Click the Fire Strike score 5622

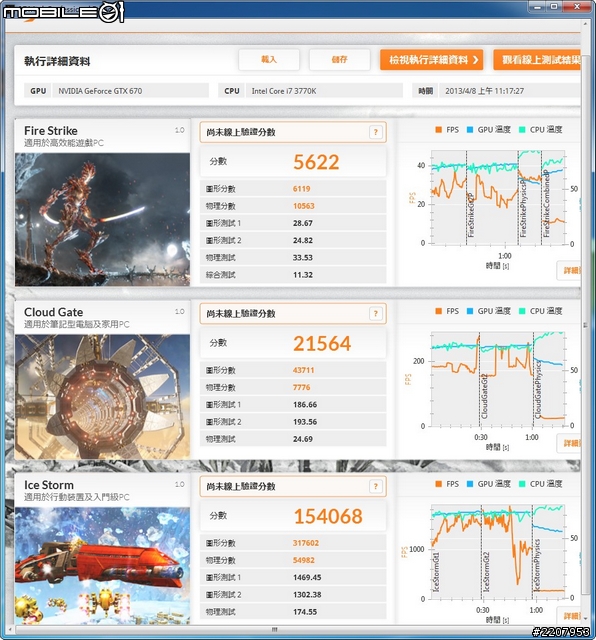point(316,162)
